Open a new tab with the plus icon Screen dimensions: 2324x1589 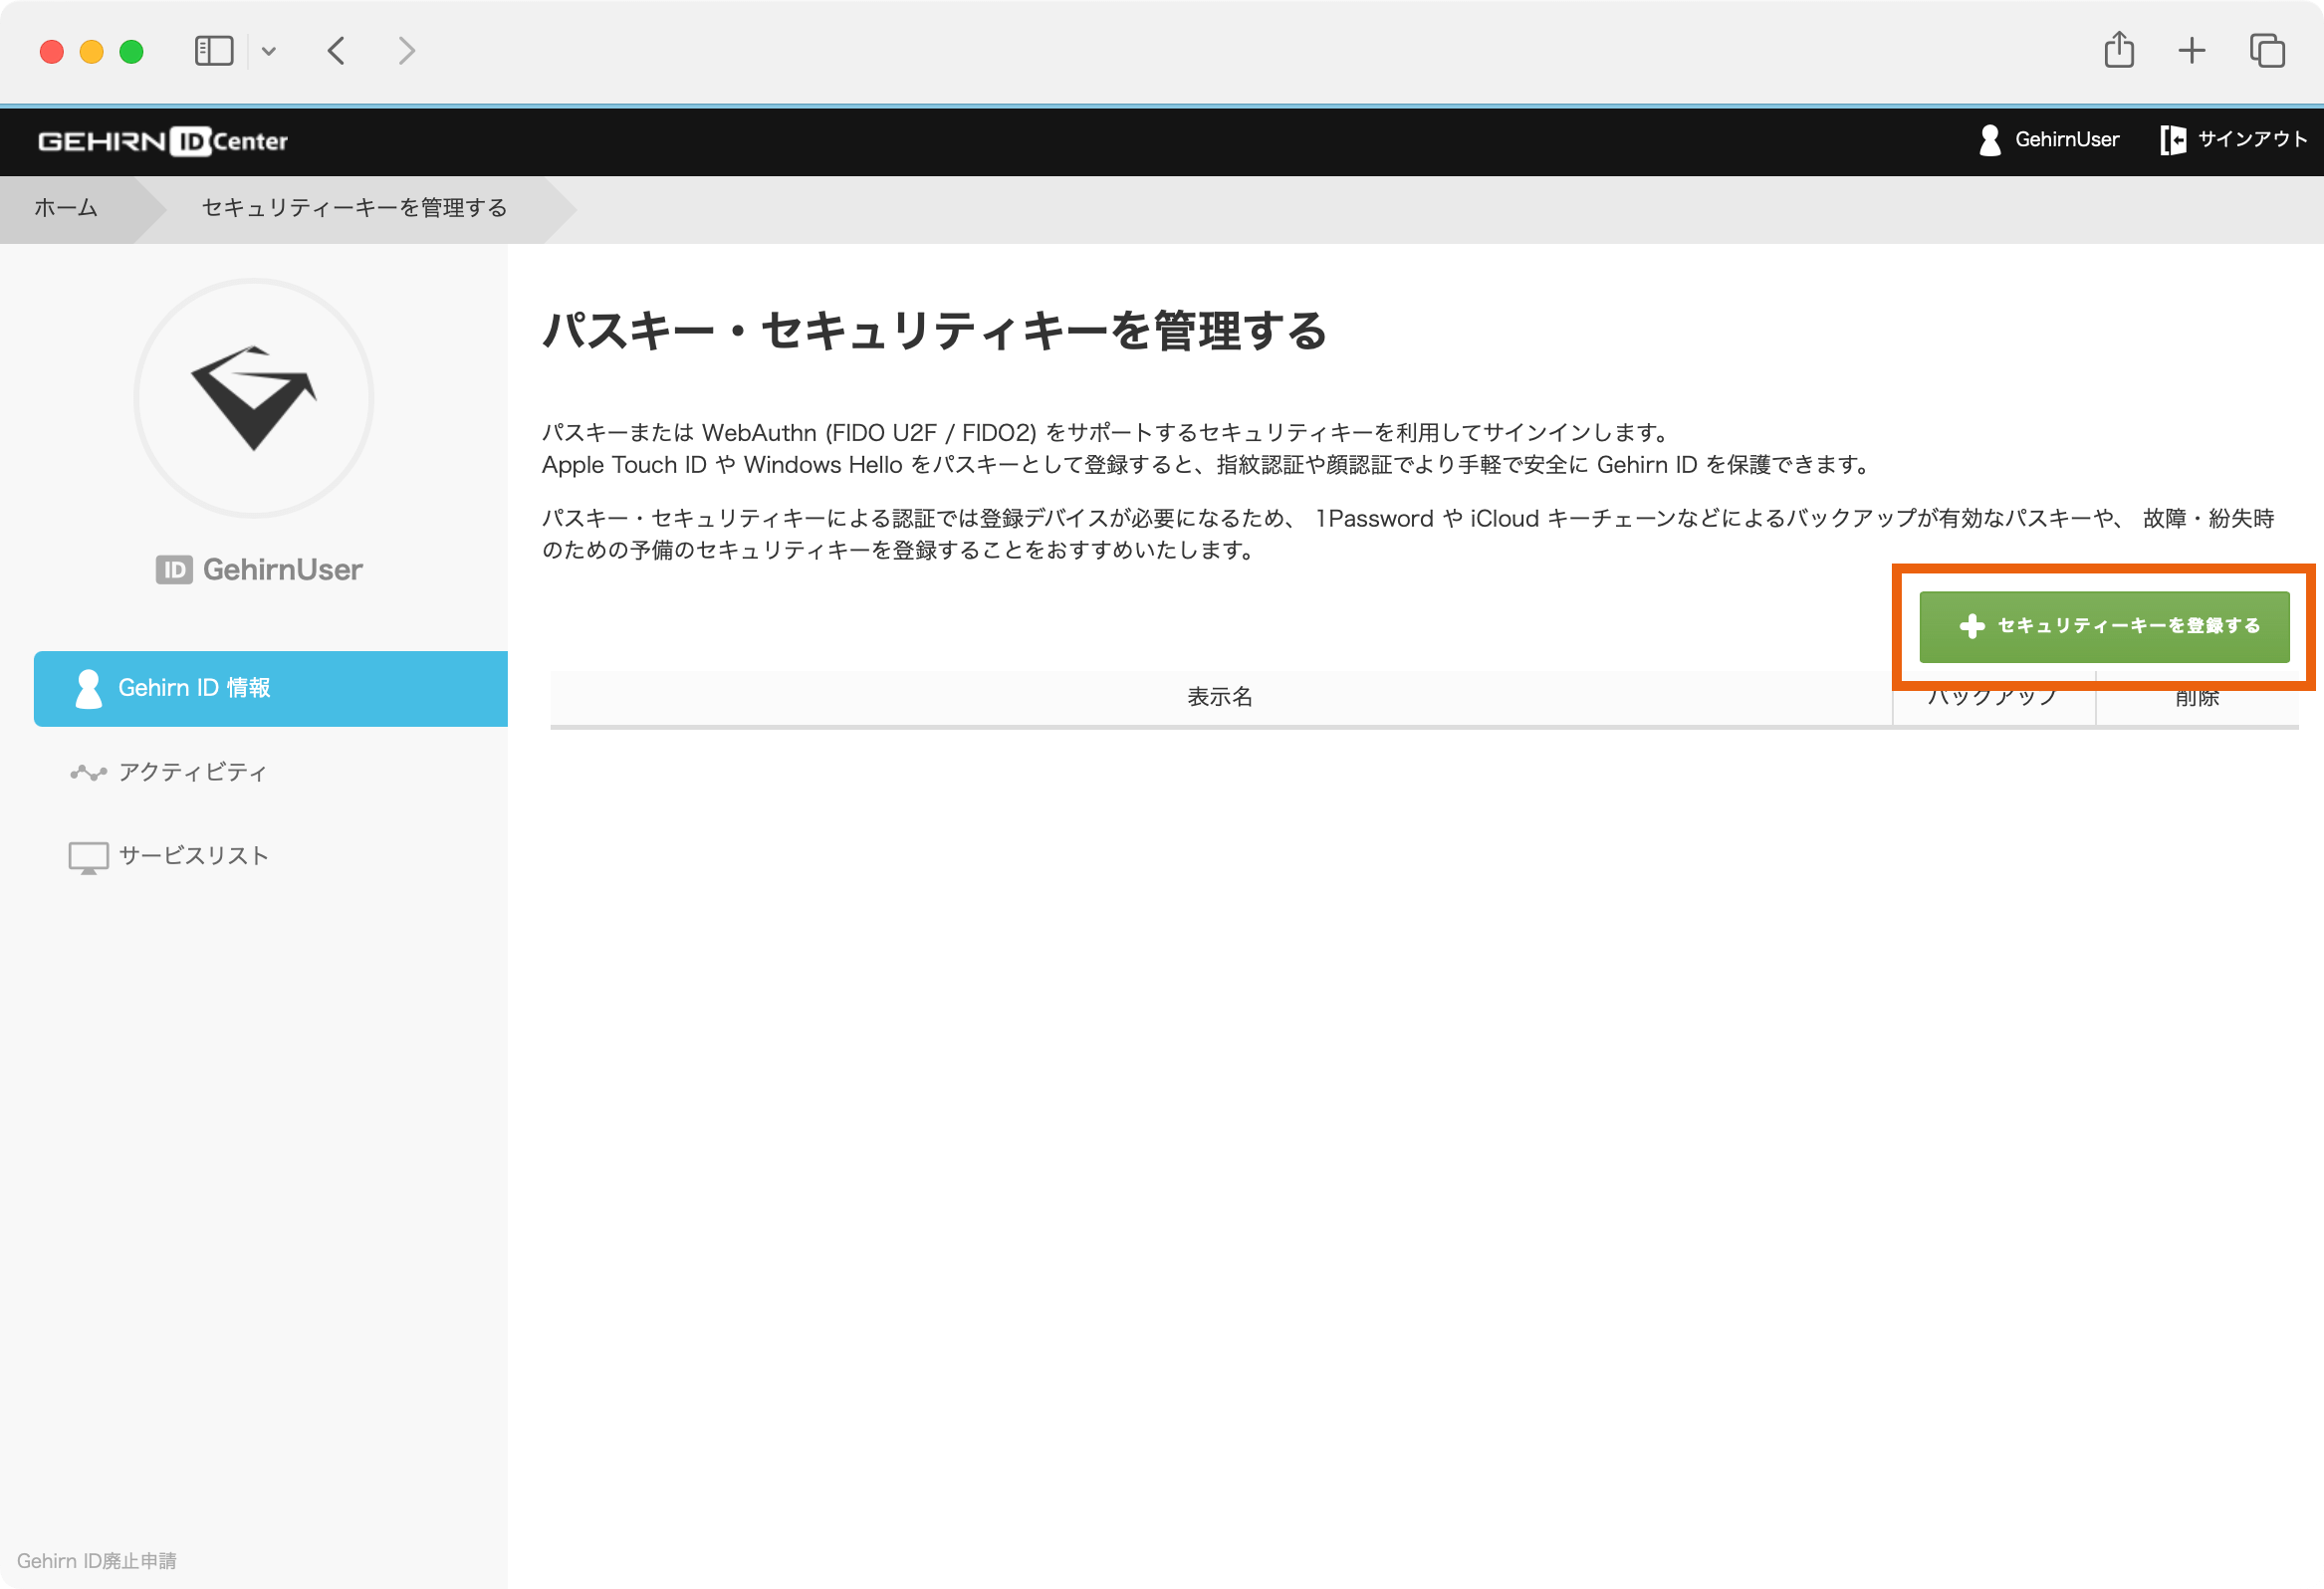(2191, 50)
